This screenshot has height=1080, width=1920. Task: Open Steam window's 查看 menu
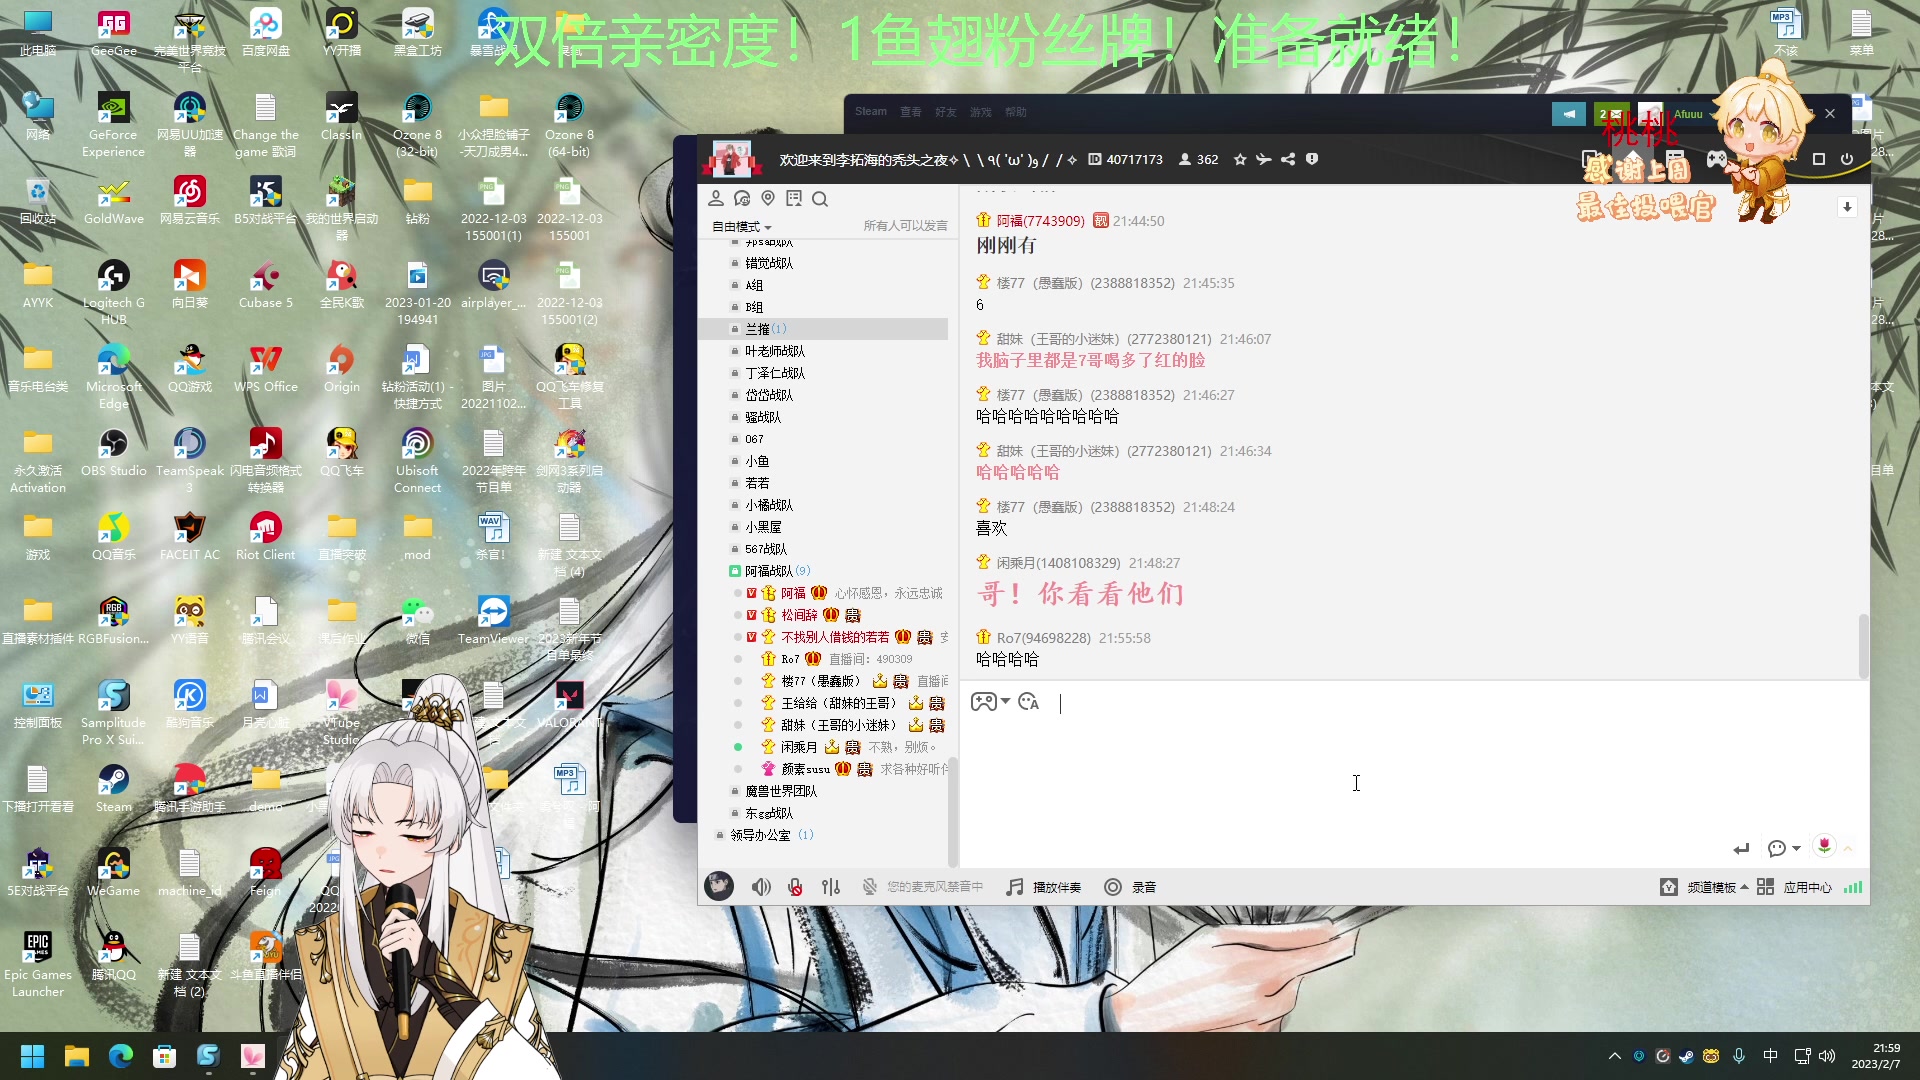(910, 112)
